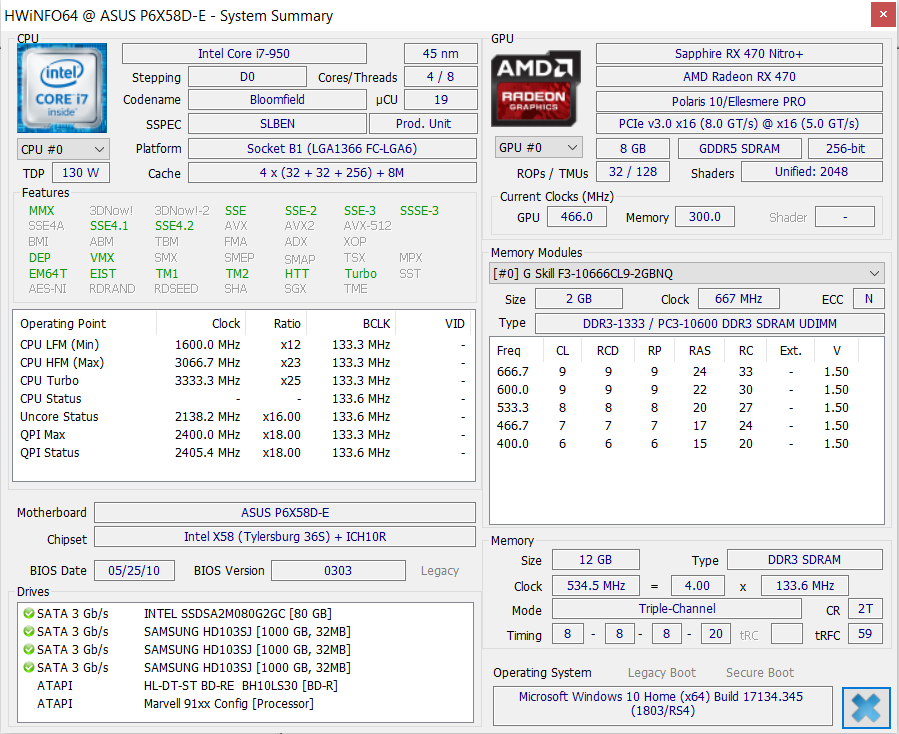Image resolution: width=899 pixels, height=734 pixels.
Task: Click the green status icon beside INTEL SSDSA2M080G2GC
Action: (x=29, y=614)
